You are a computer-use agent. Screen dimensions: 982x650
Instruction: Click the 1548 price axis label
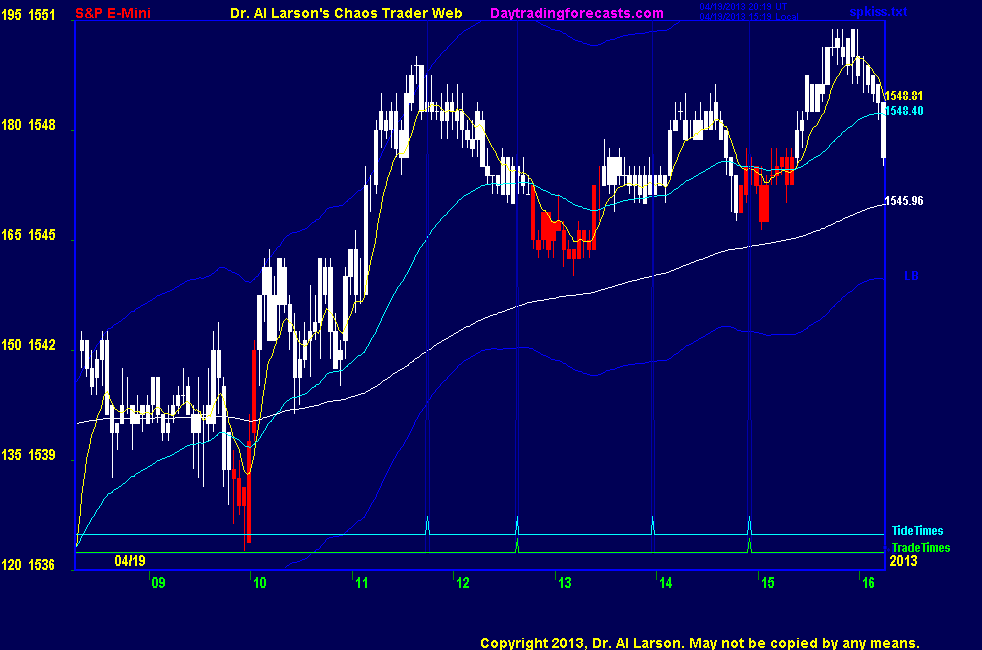(42, 125)
